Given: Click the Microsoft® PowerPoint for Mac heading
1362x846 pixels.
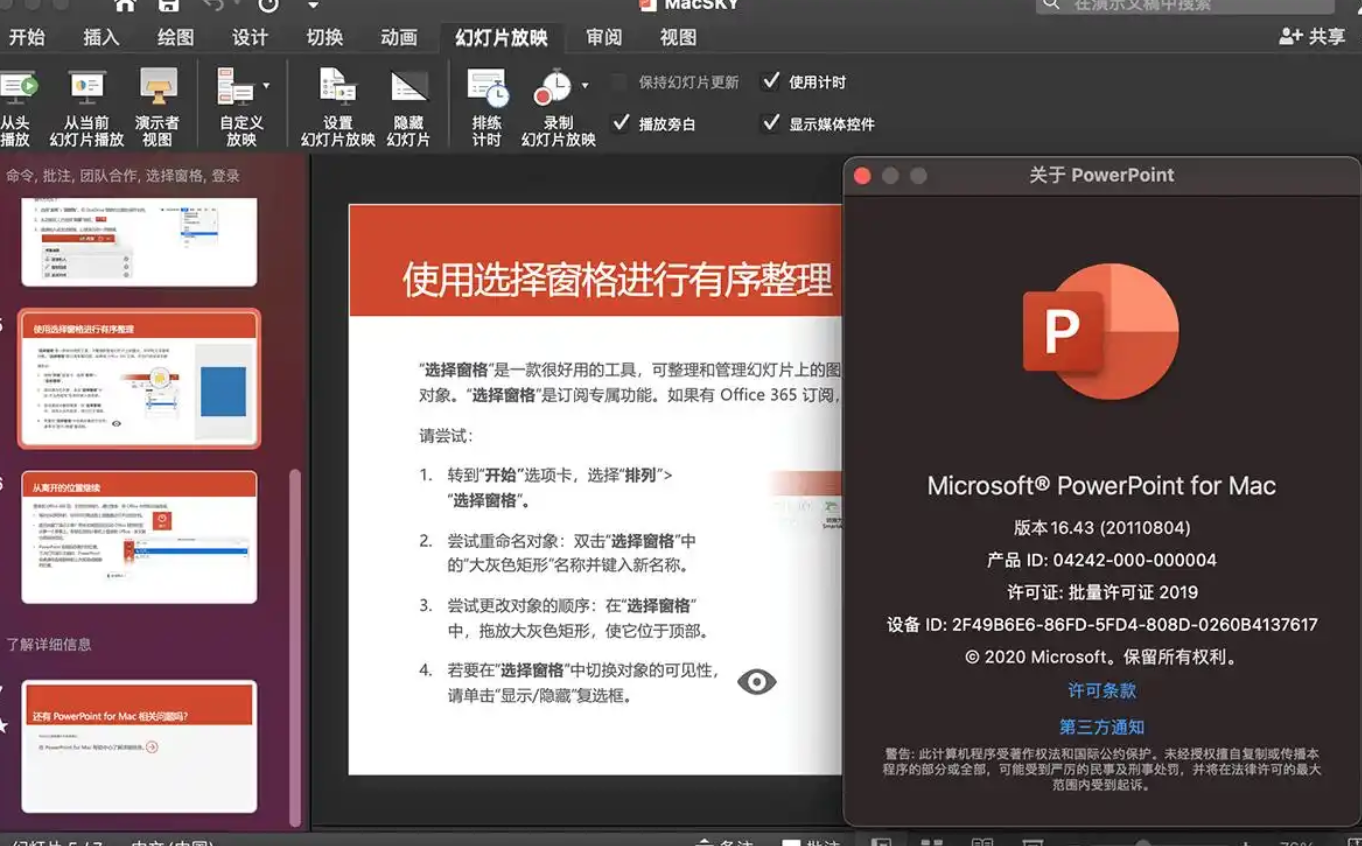Looking at the screenshot, I should coord(1101,486).
